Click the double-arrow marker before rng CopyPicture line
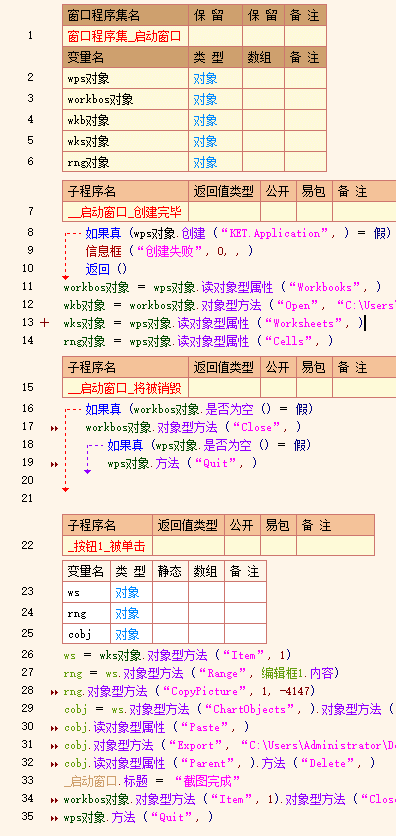 [x=54, y=692]
